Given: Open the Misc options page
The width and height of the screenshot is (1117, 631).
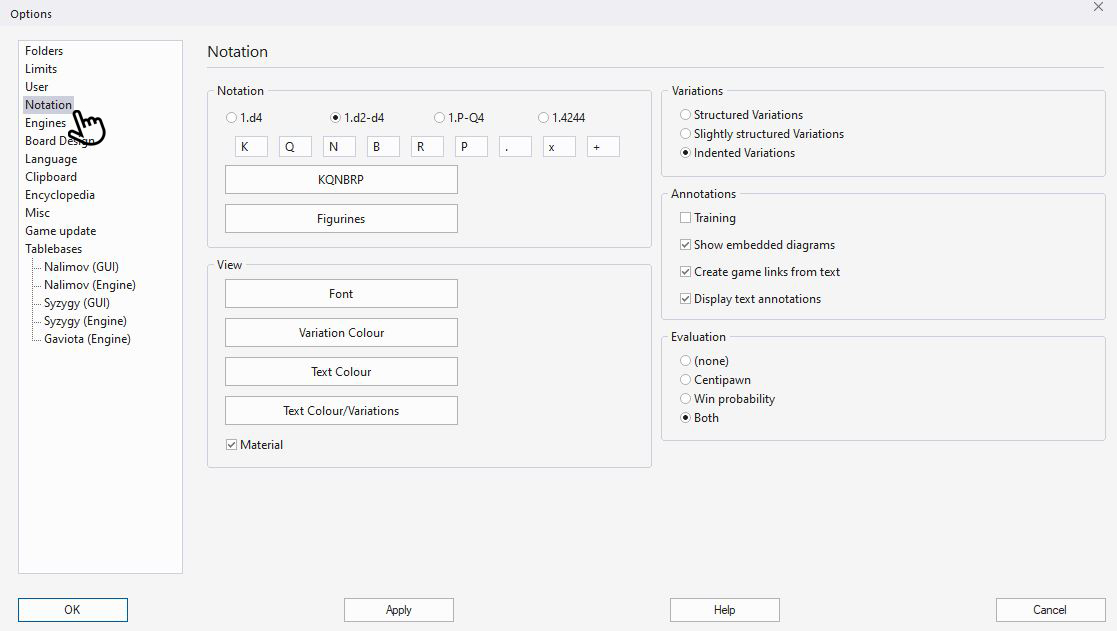Looking at the screenshot, I should click(x=38, y=213).
